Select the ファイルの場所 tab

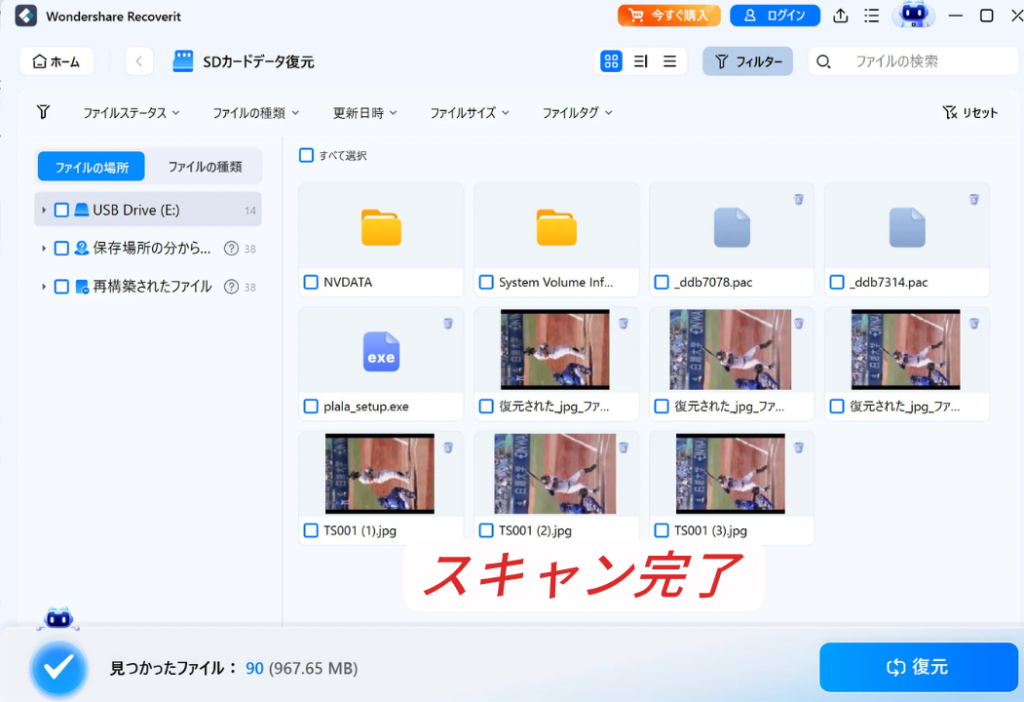coord(92,167)
